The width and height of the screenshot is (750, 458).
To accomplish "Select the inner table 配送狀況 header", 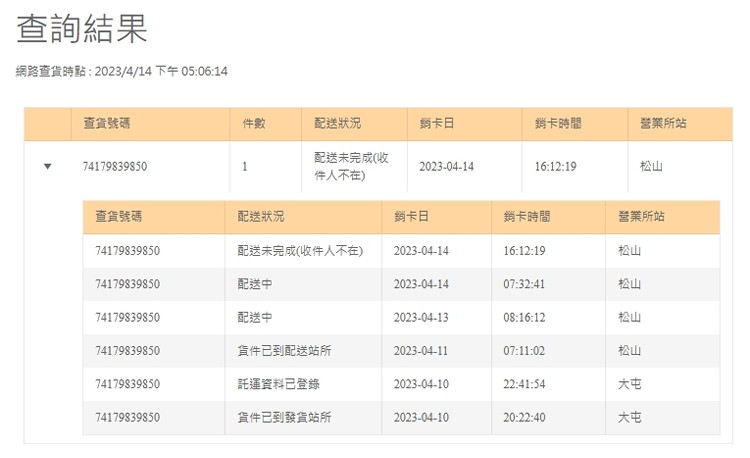I will point(261,217).
